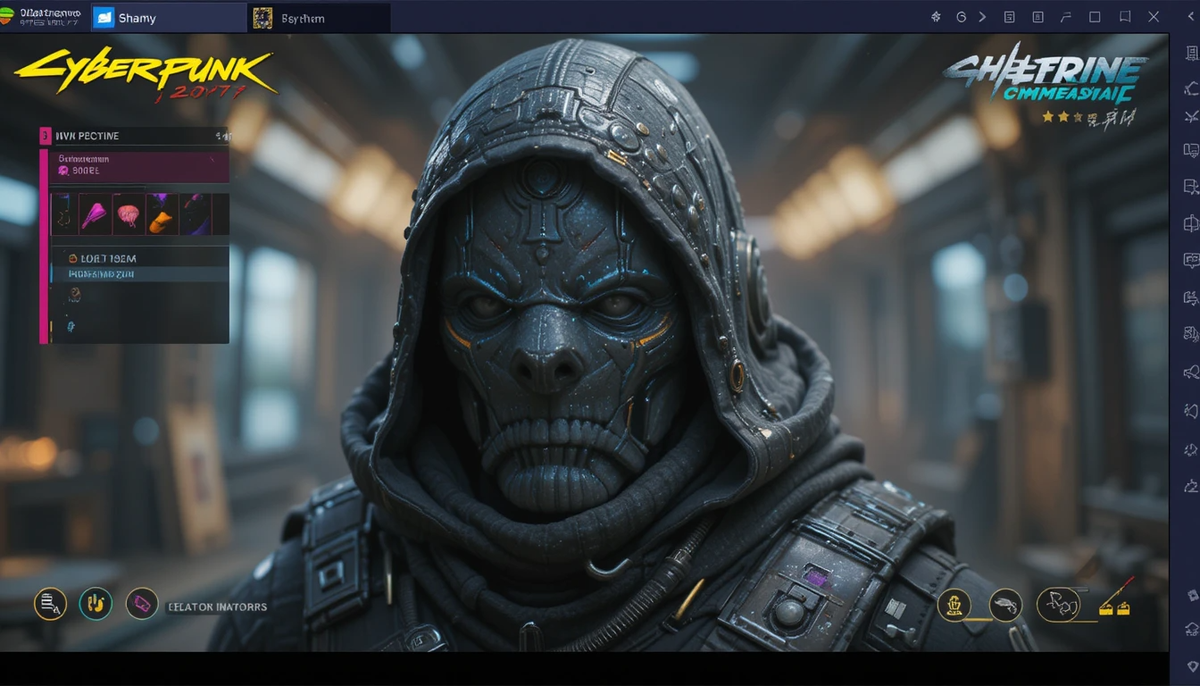
Task: Select the blue highlighted row in the panel
Action: tap(139, 273)
